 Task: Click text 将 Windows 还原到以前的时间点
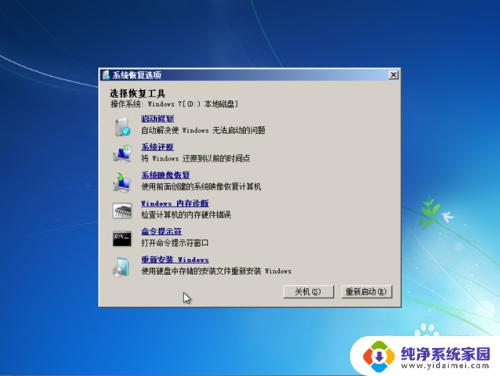195,158
